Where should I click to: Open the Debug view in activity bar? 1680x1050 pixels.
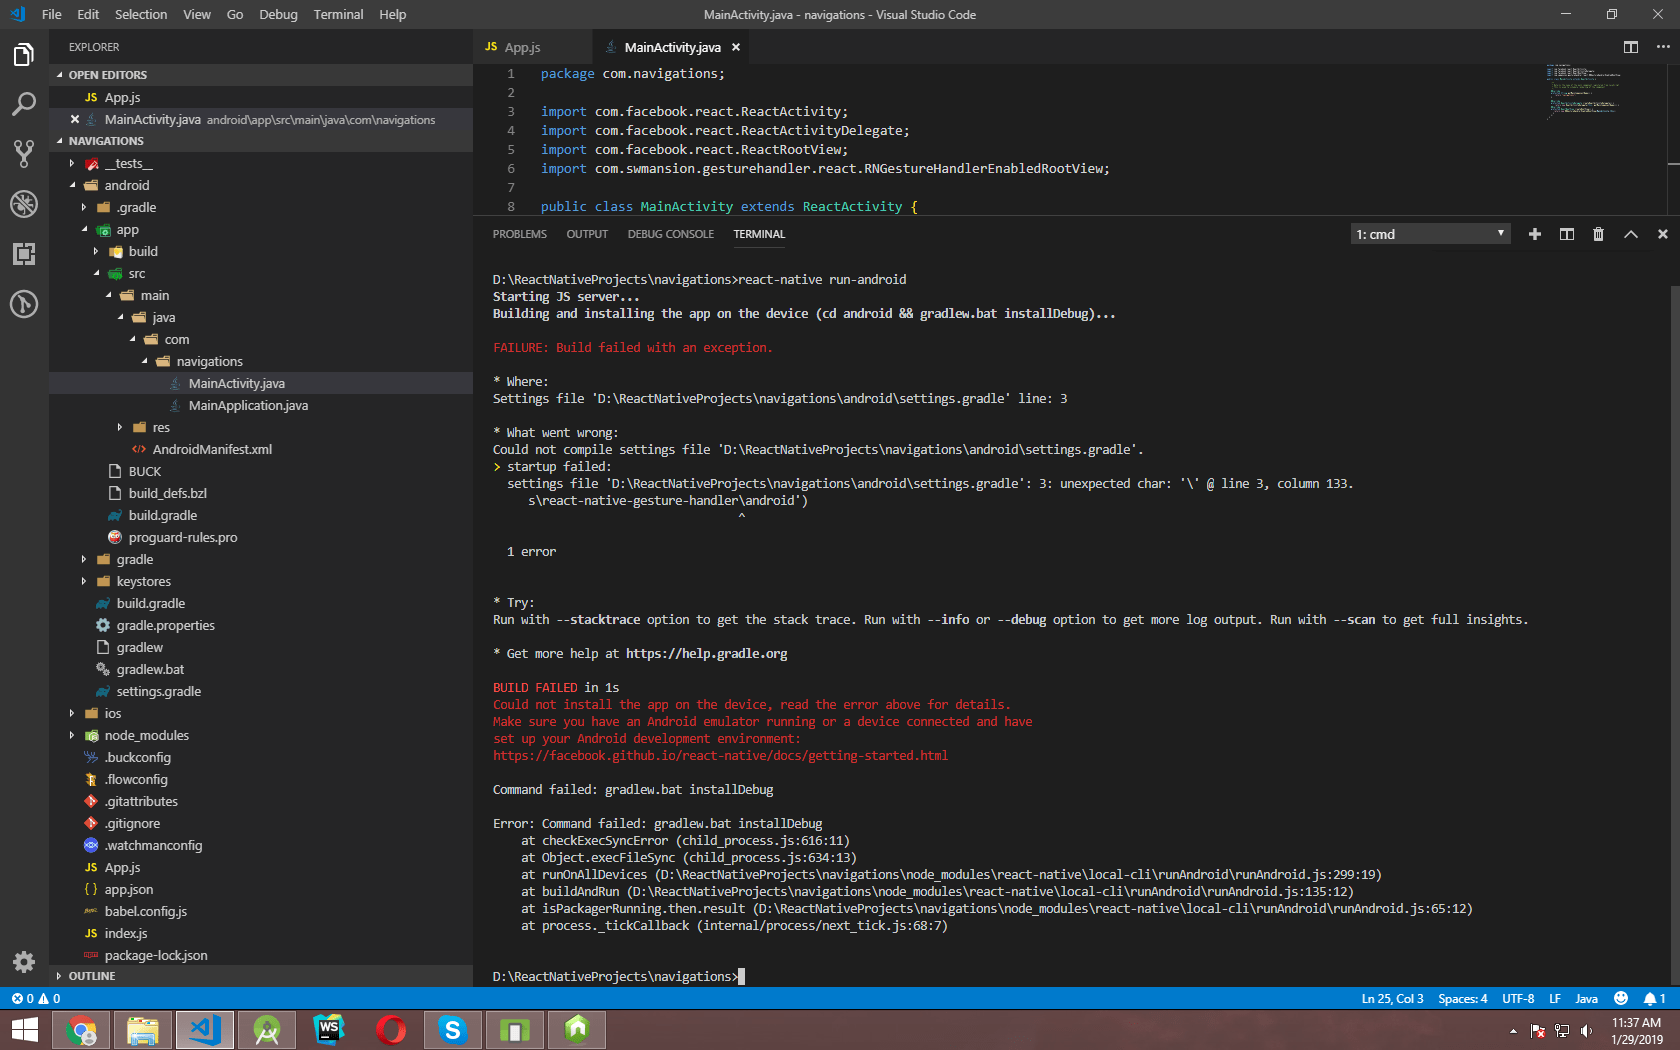24,204
